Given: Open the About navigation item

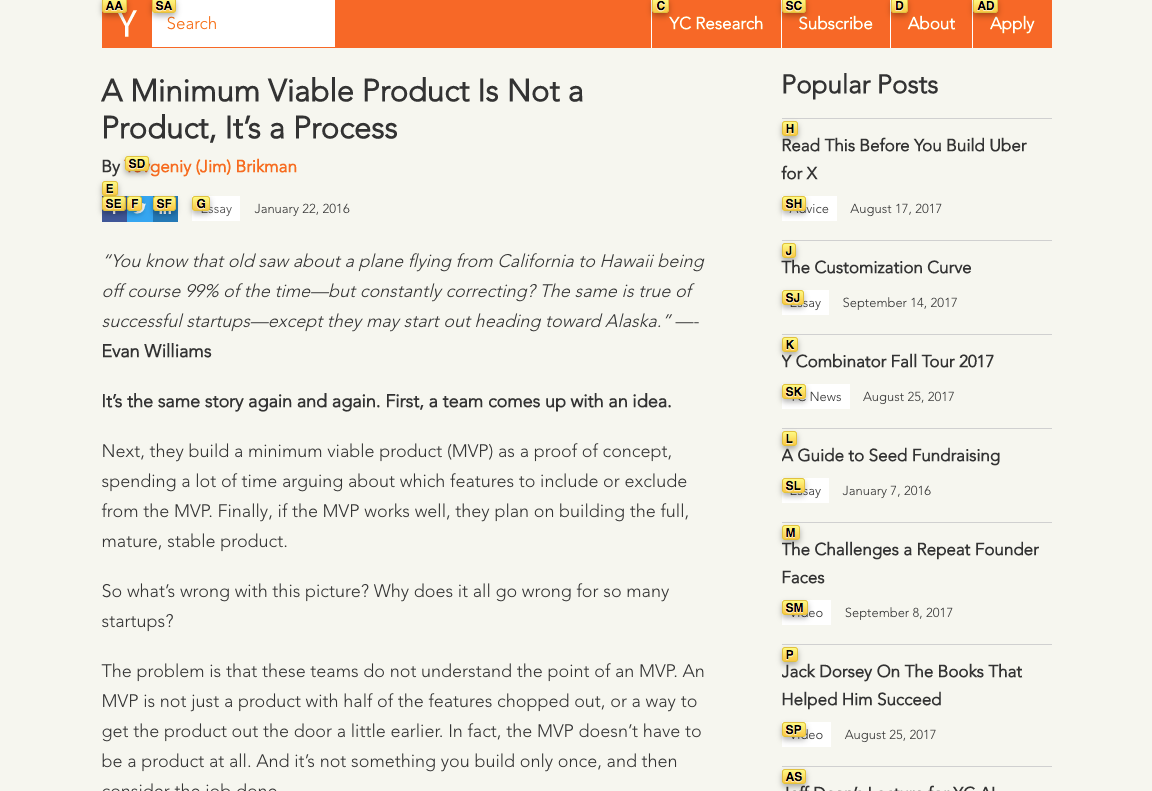Looking at the screenshot, I should (x=931, y=24).
